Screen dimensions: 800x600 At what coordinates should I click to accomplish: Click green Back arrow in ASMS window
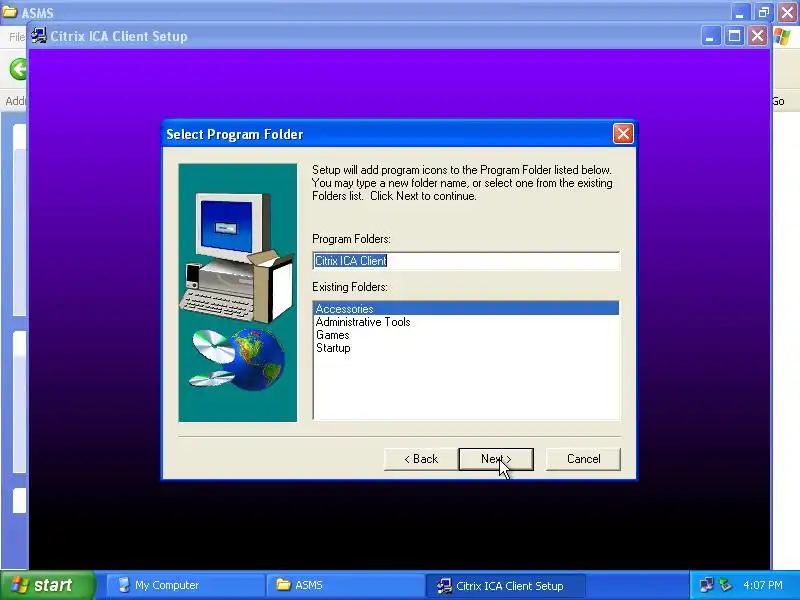(x=18, y=69)
